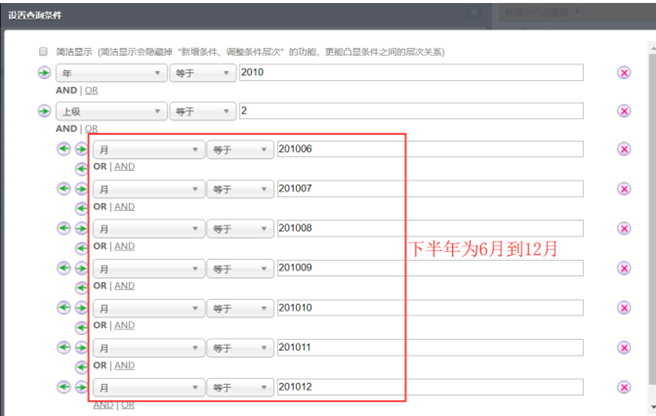Switch to AND under the 201010 condition
This screenshot has width=656, height=416.
[x=125, y=325]
